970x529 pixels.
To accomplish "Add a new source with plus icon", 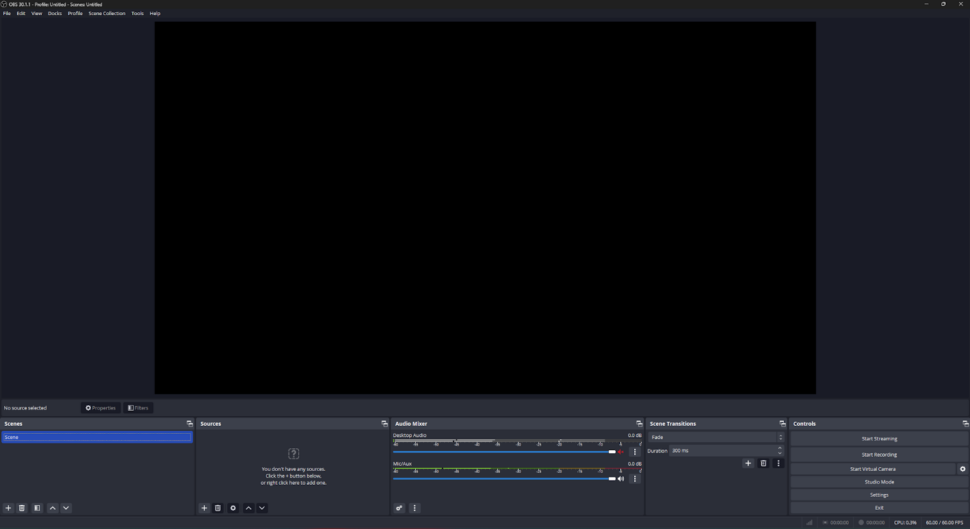I will coord(205,508).
